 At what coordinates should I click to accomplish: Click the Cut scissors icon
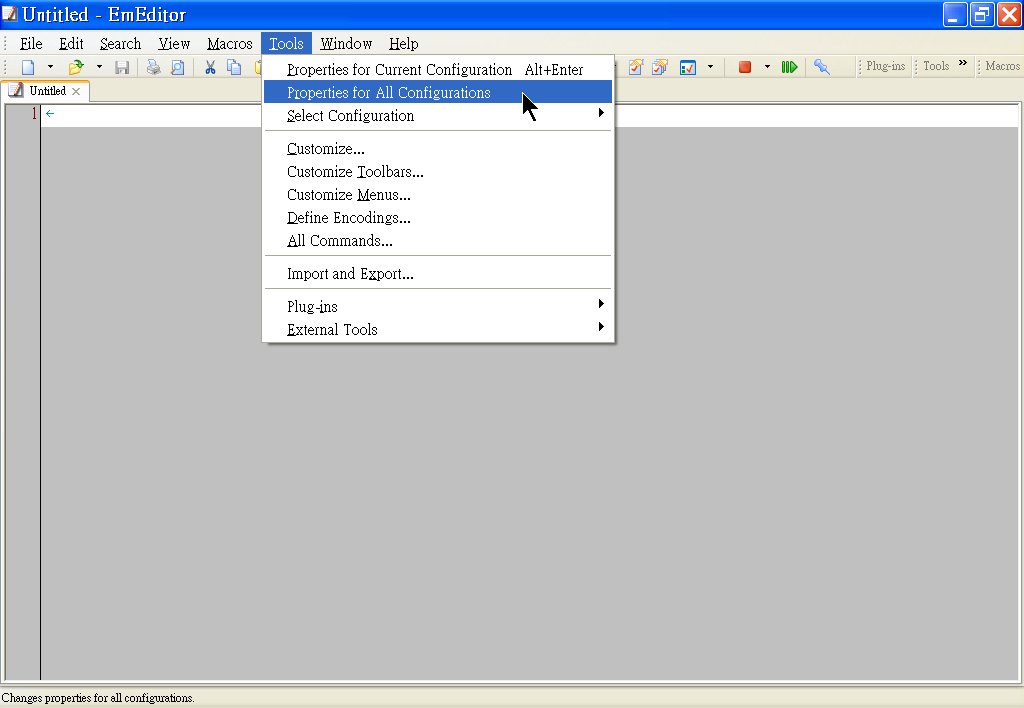210,67
